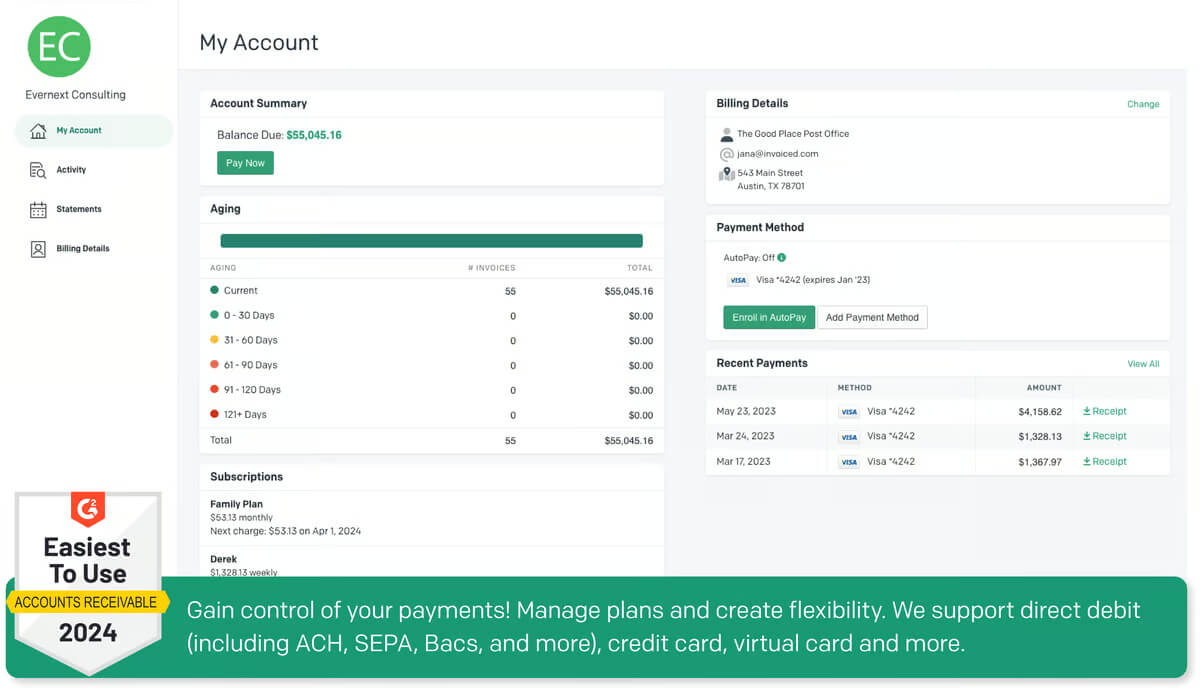The image size is (1200, 688).
Task: Click the $55,045.16 balance due amount
Action: 314,135
